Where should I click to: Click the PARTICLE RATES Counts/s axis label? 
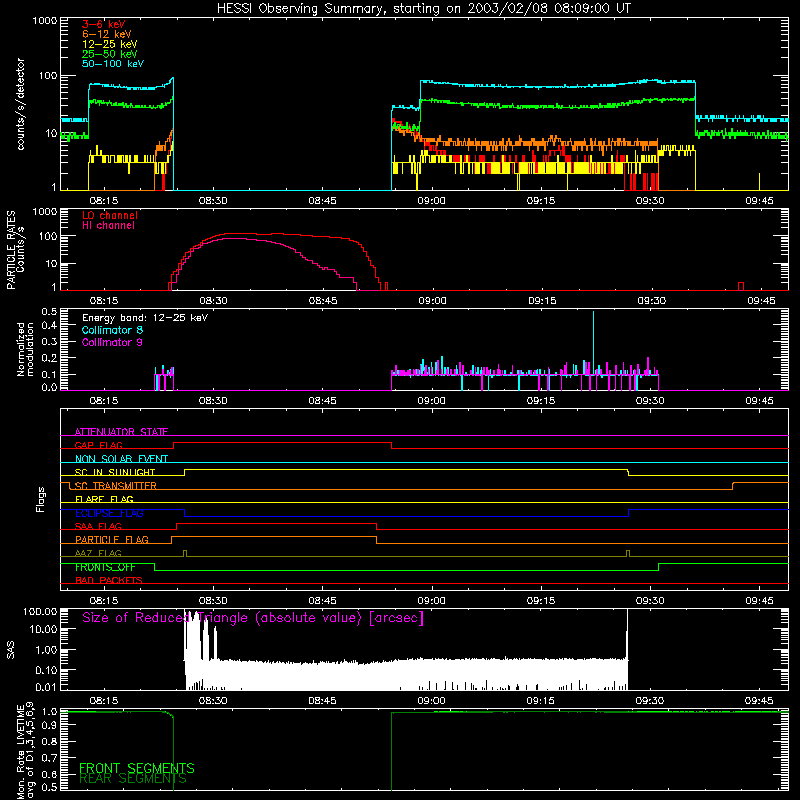click(15, 250)
